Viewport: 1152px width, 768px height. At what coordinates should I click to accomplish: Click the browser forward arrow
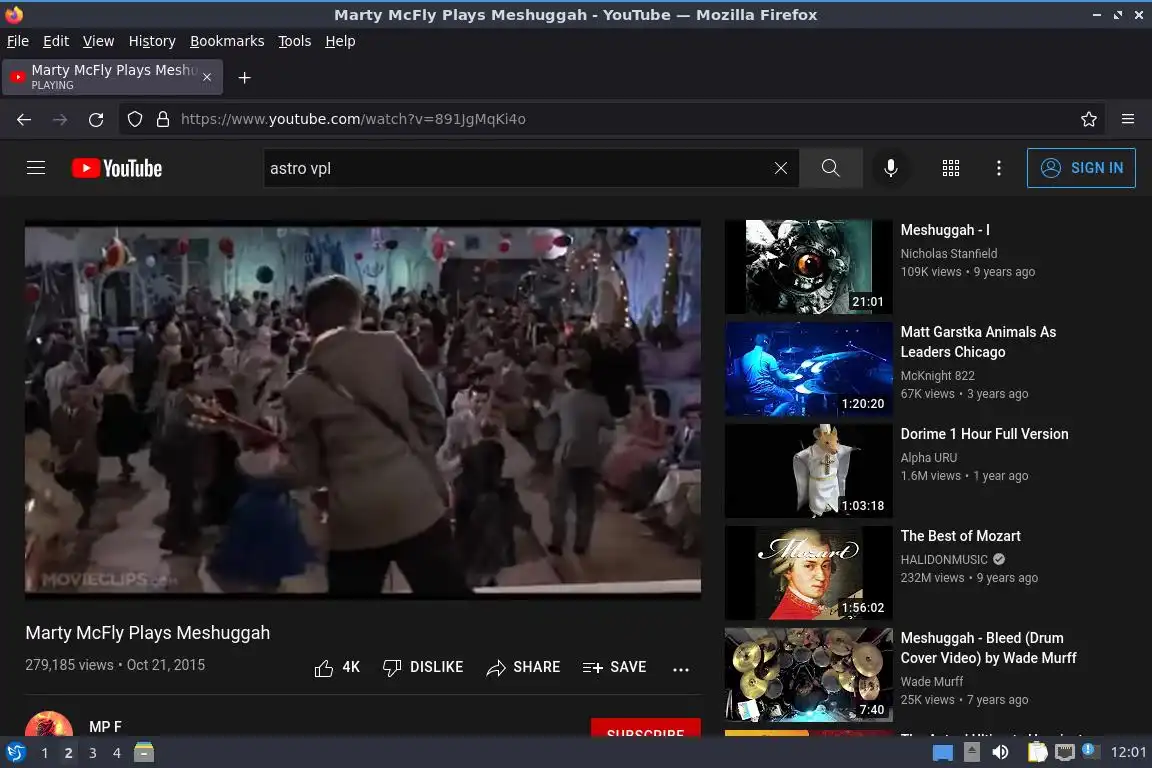pyautogui.click(x=60, y=119)
